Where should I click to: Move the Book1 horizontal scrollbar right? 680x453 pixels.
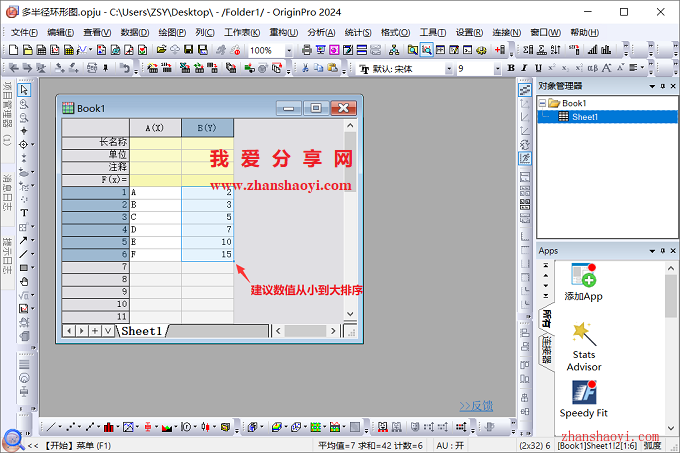coord(333,331)
